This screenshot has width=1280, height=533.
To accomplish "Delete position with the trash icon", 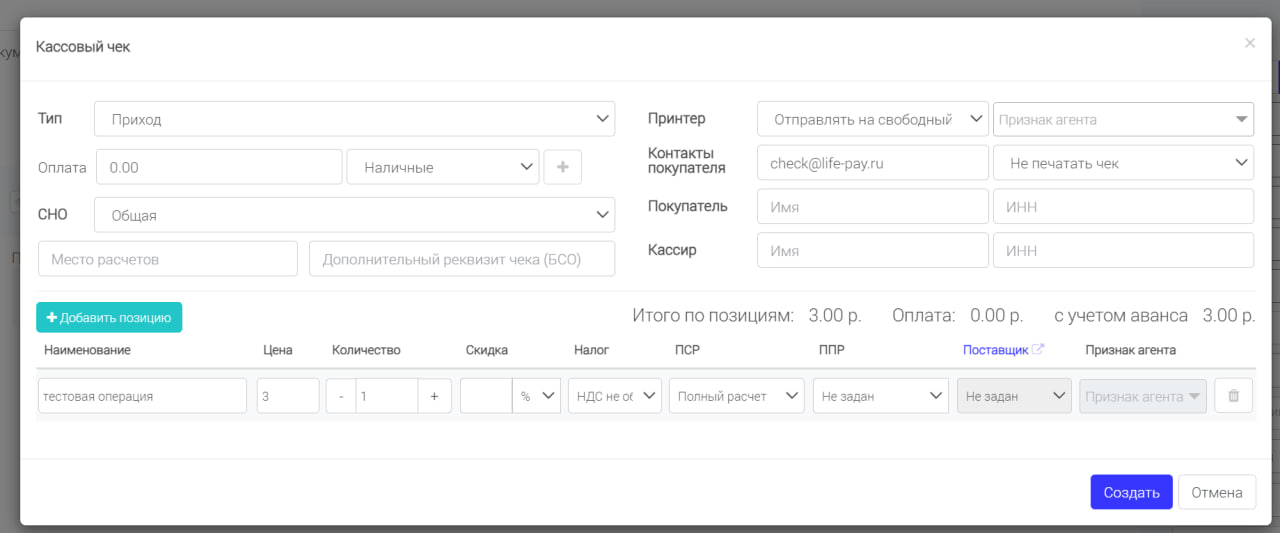I will click(x=1233, y=396).
